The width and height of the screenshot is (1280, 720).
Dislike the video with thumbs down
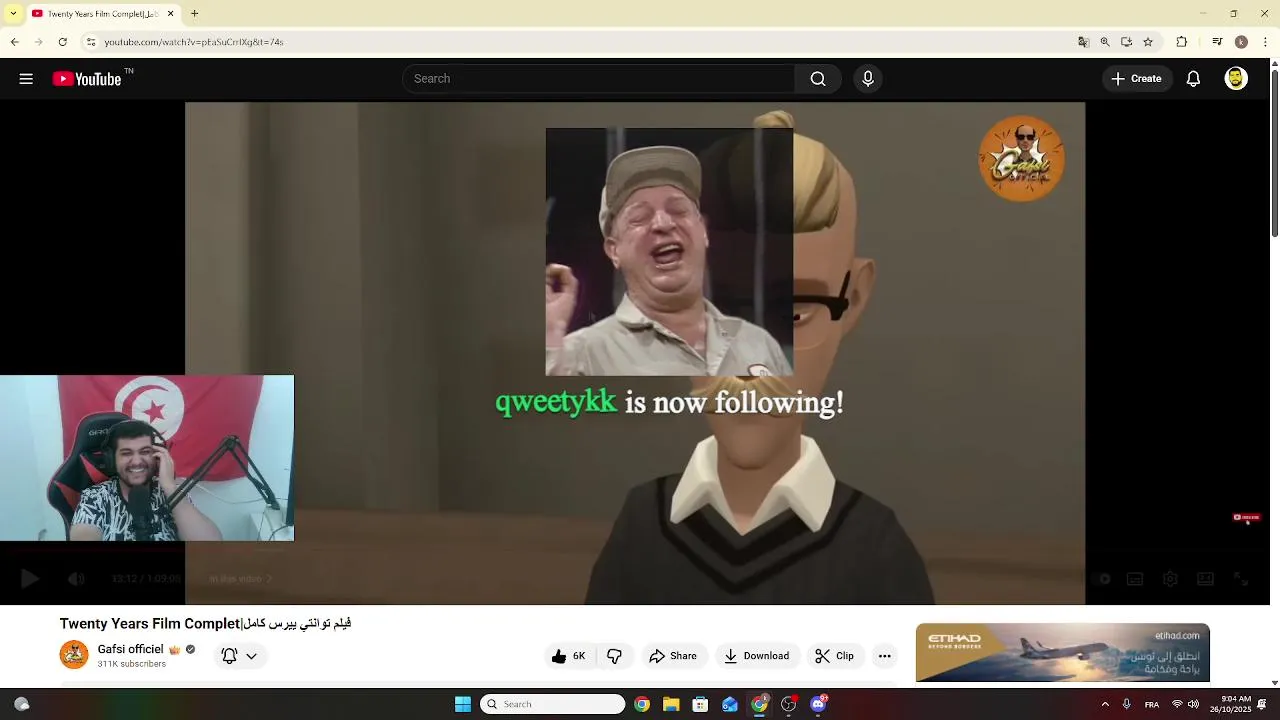click(x=615, y=656)
